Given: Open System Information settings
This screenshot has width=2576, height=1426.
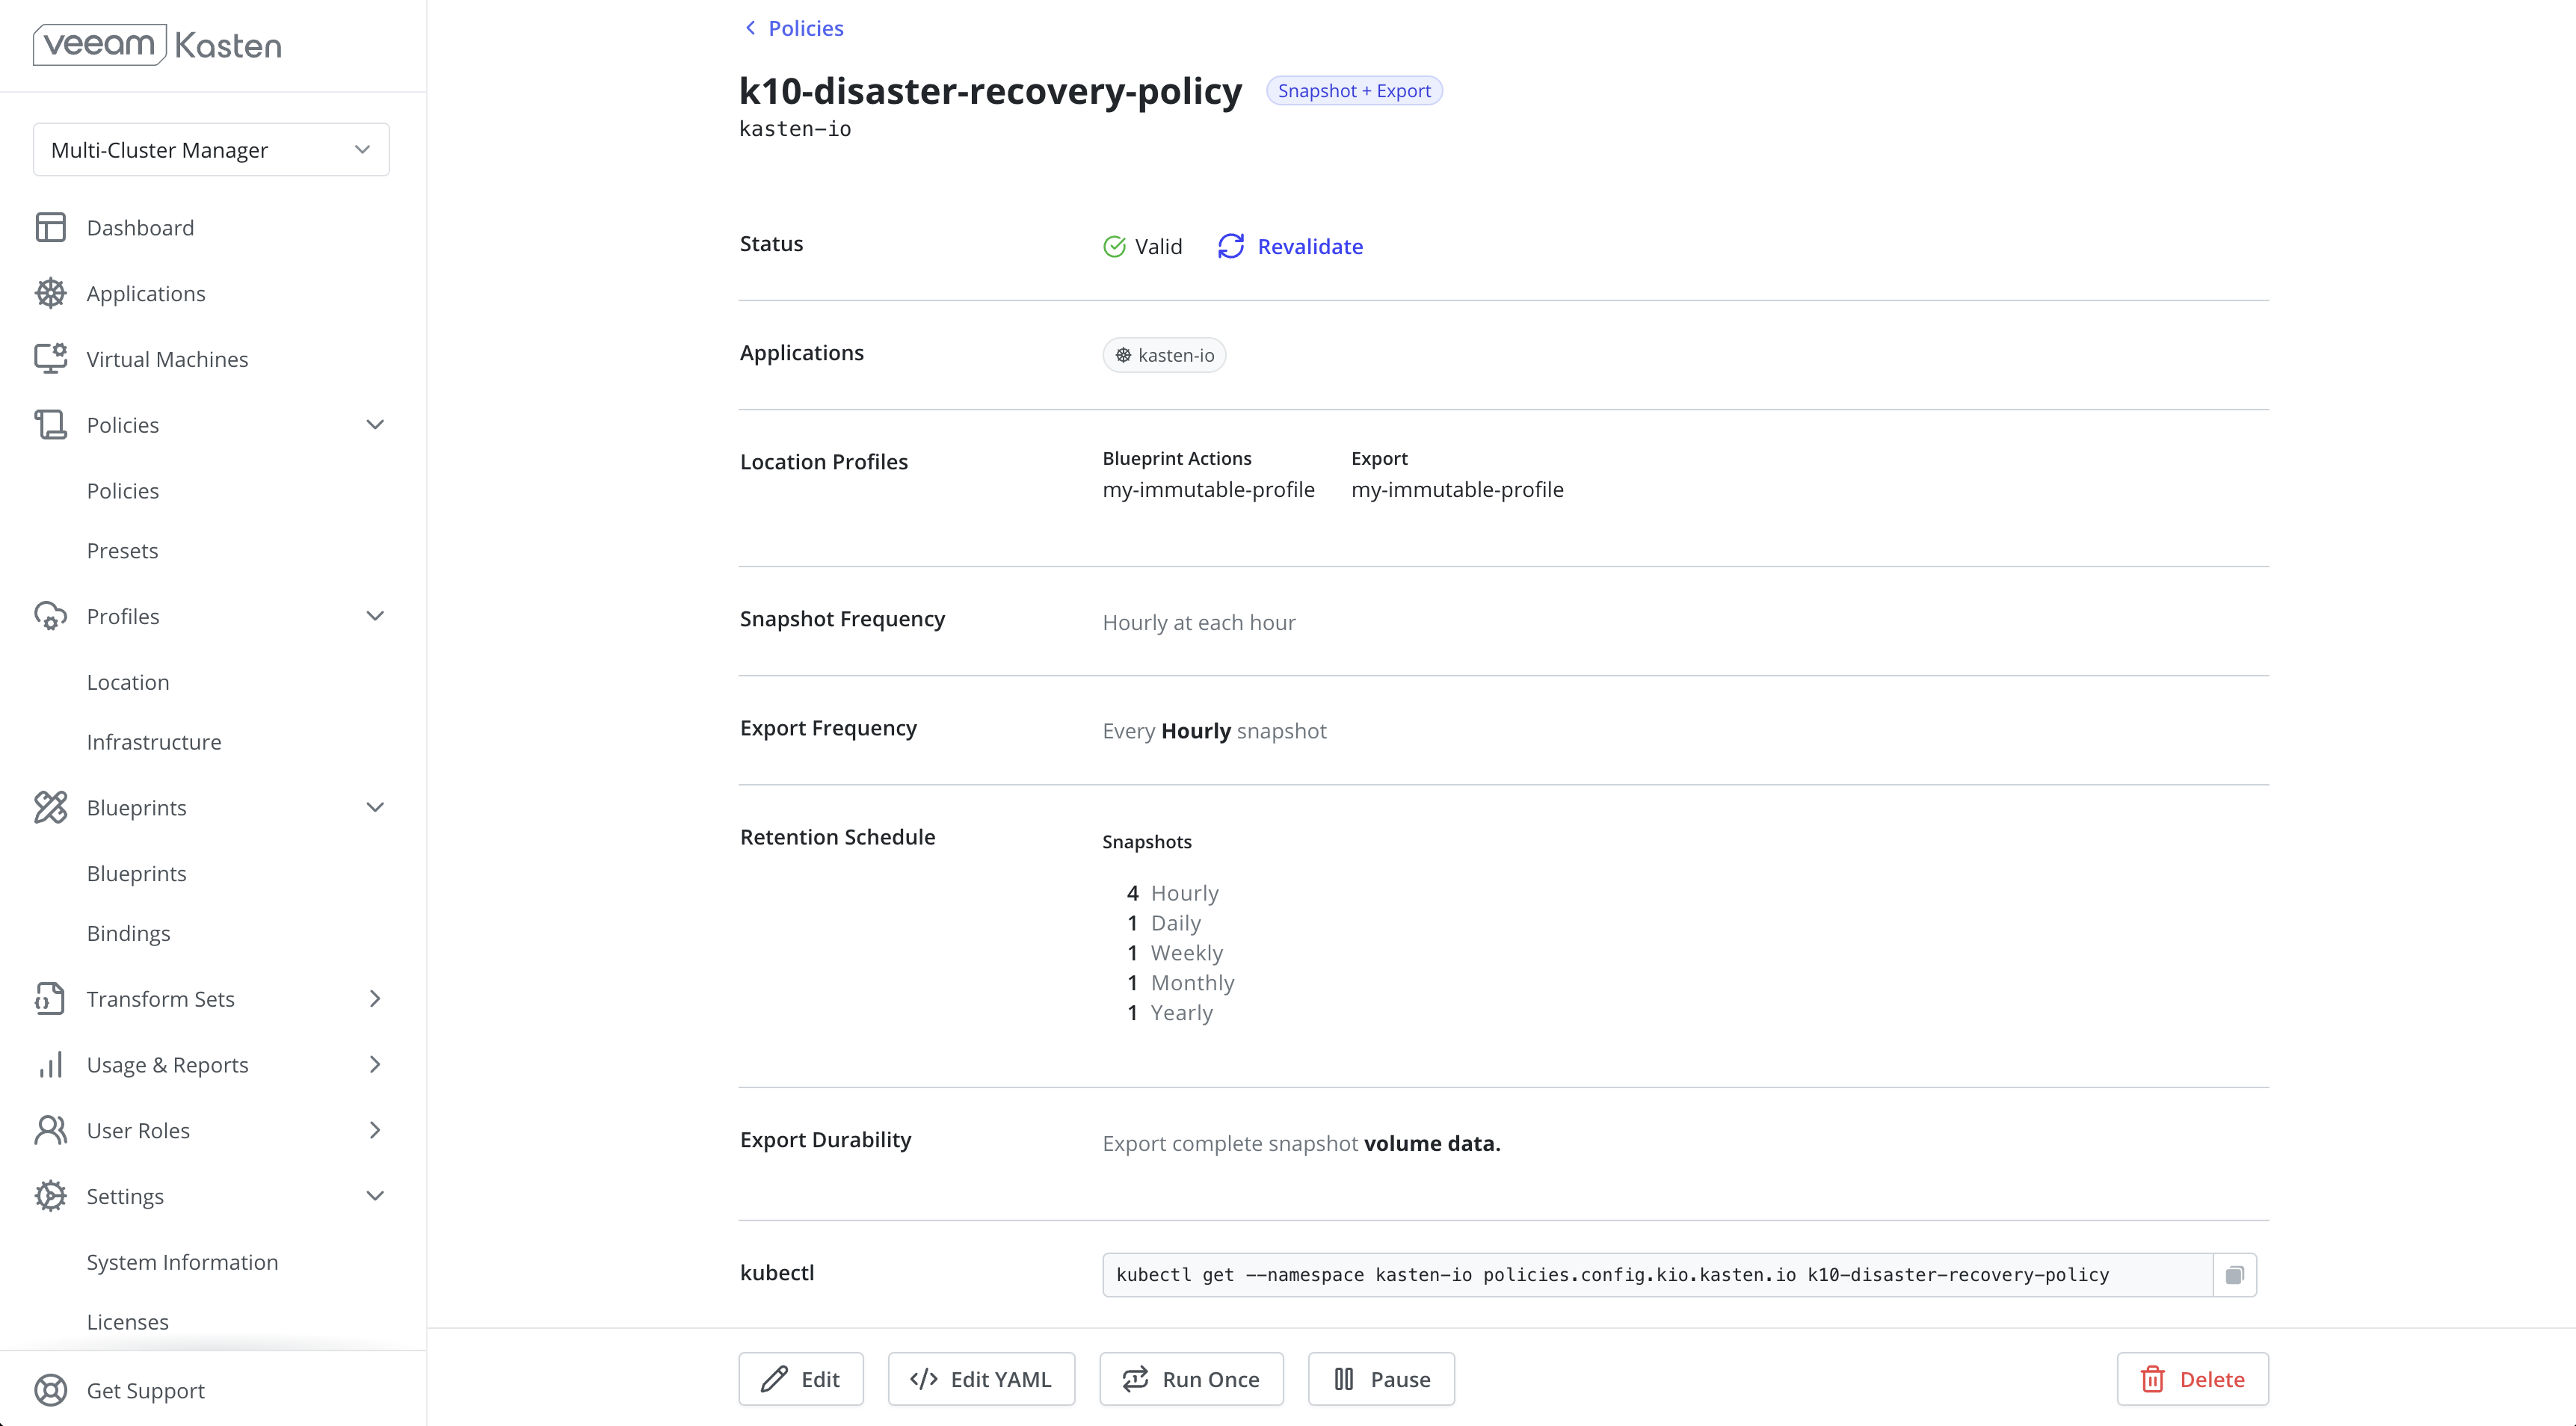Looking at the screenshot, I should pos(182,1262).
